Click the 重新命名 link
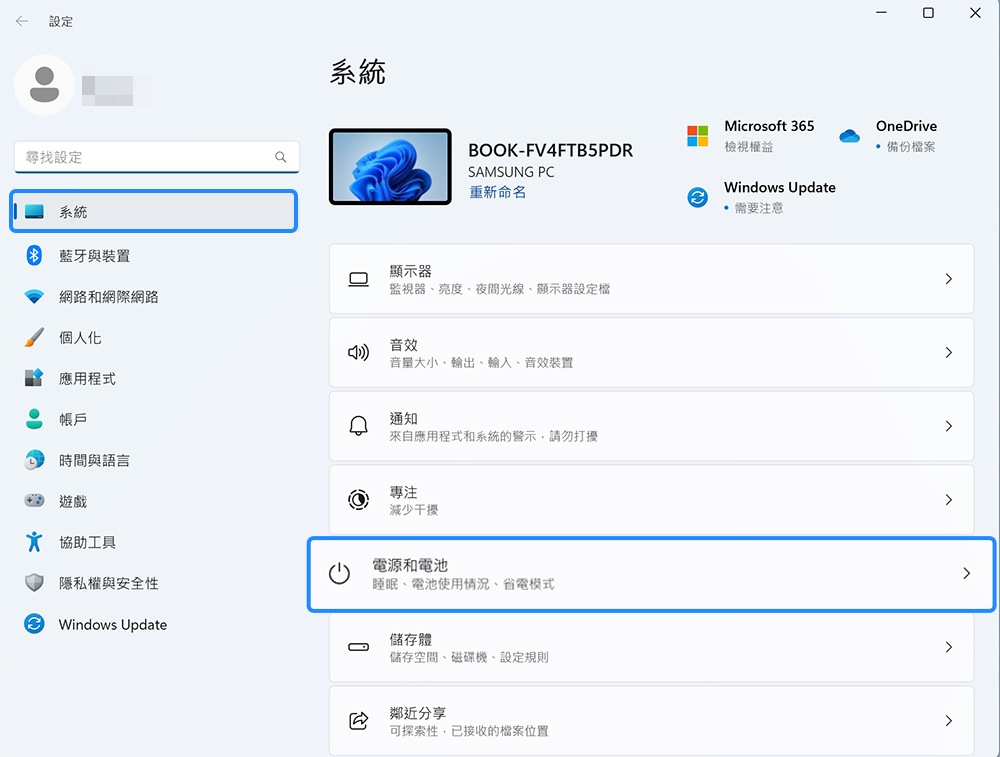This screenshot has width=1000, height=757. coord(497,192)
